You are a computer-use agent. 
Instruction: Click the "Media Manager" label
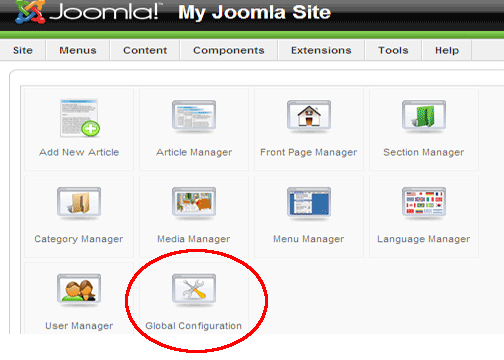point(194,239)
